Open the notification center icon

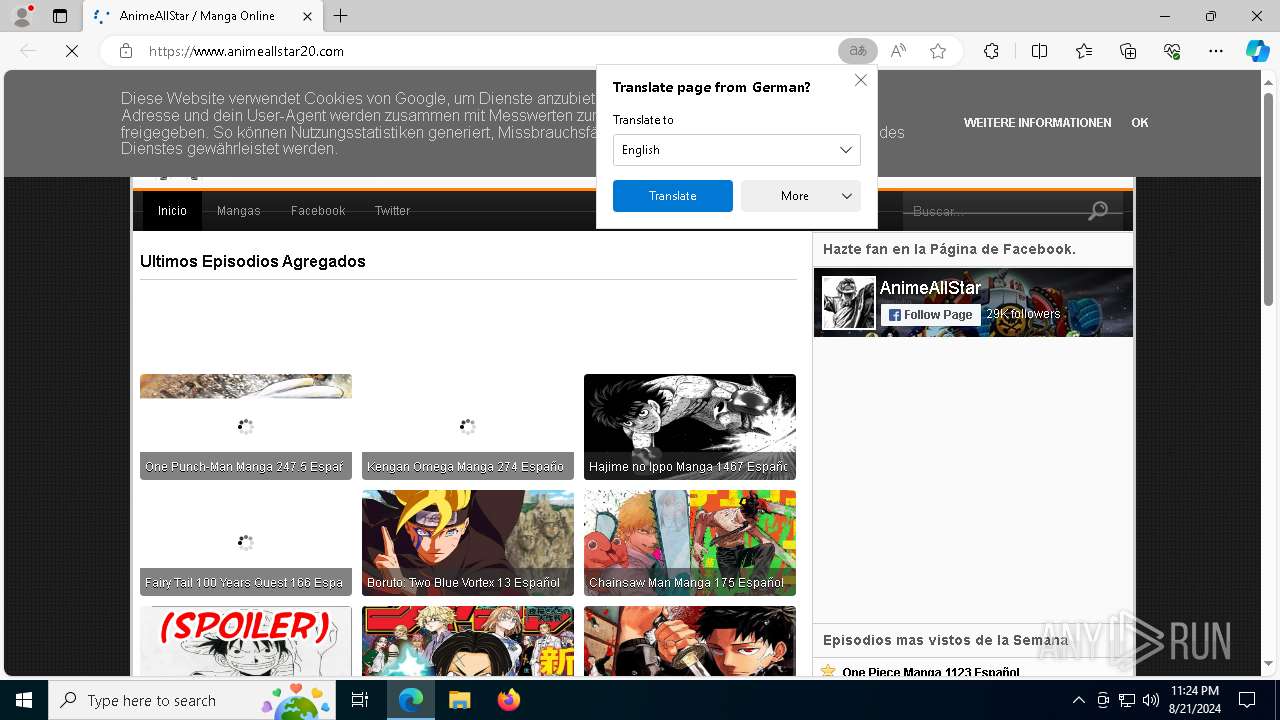pos(1247,700)
